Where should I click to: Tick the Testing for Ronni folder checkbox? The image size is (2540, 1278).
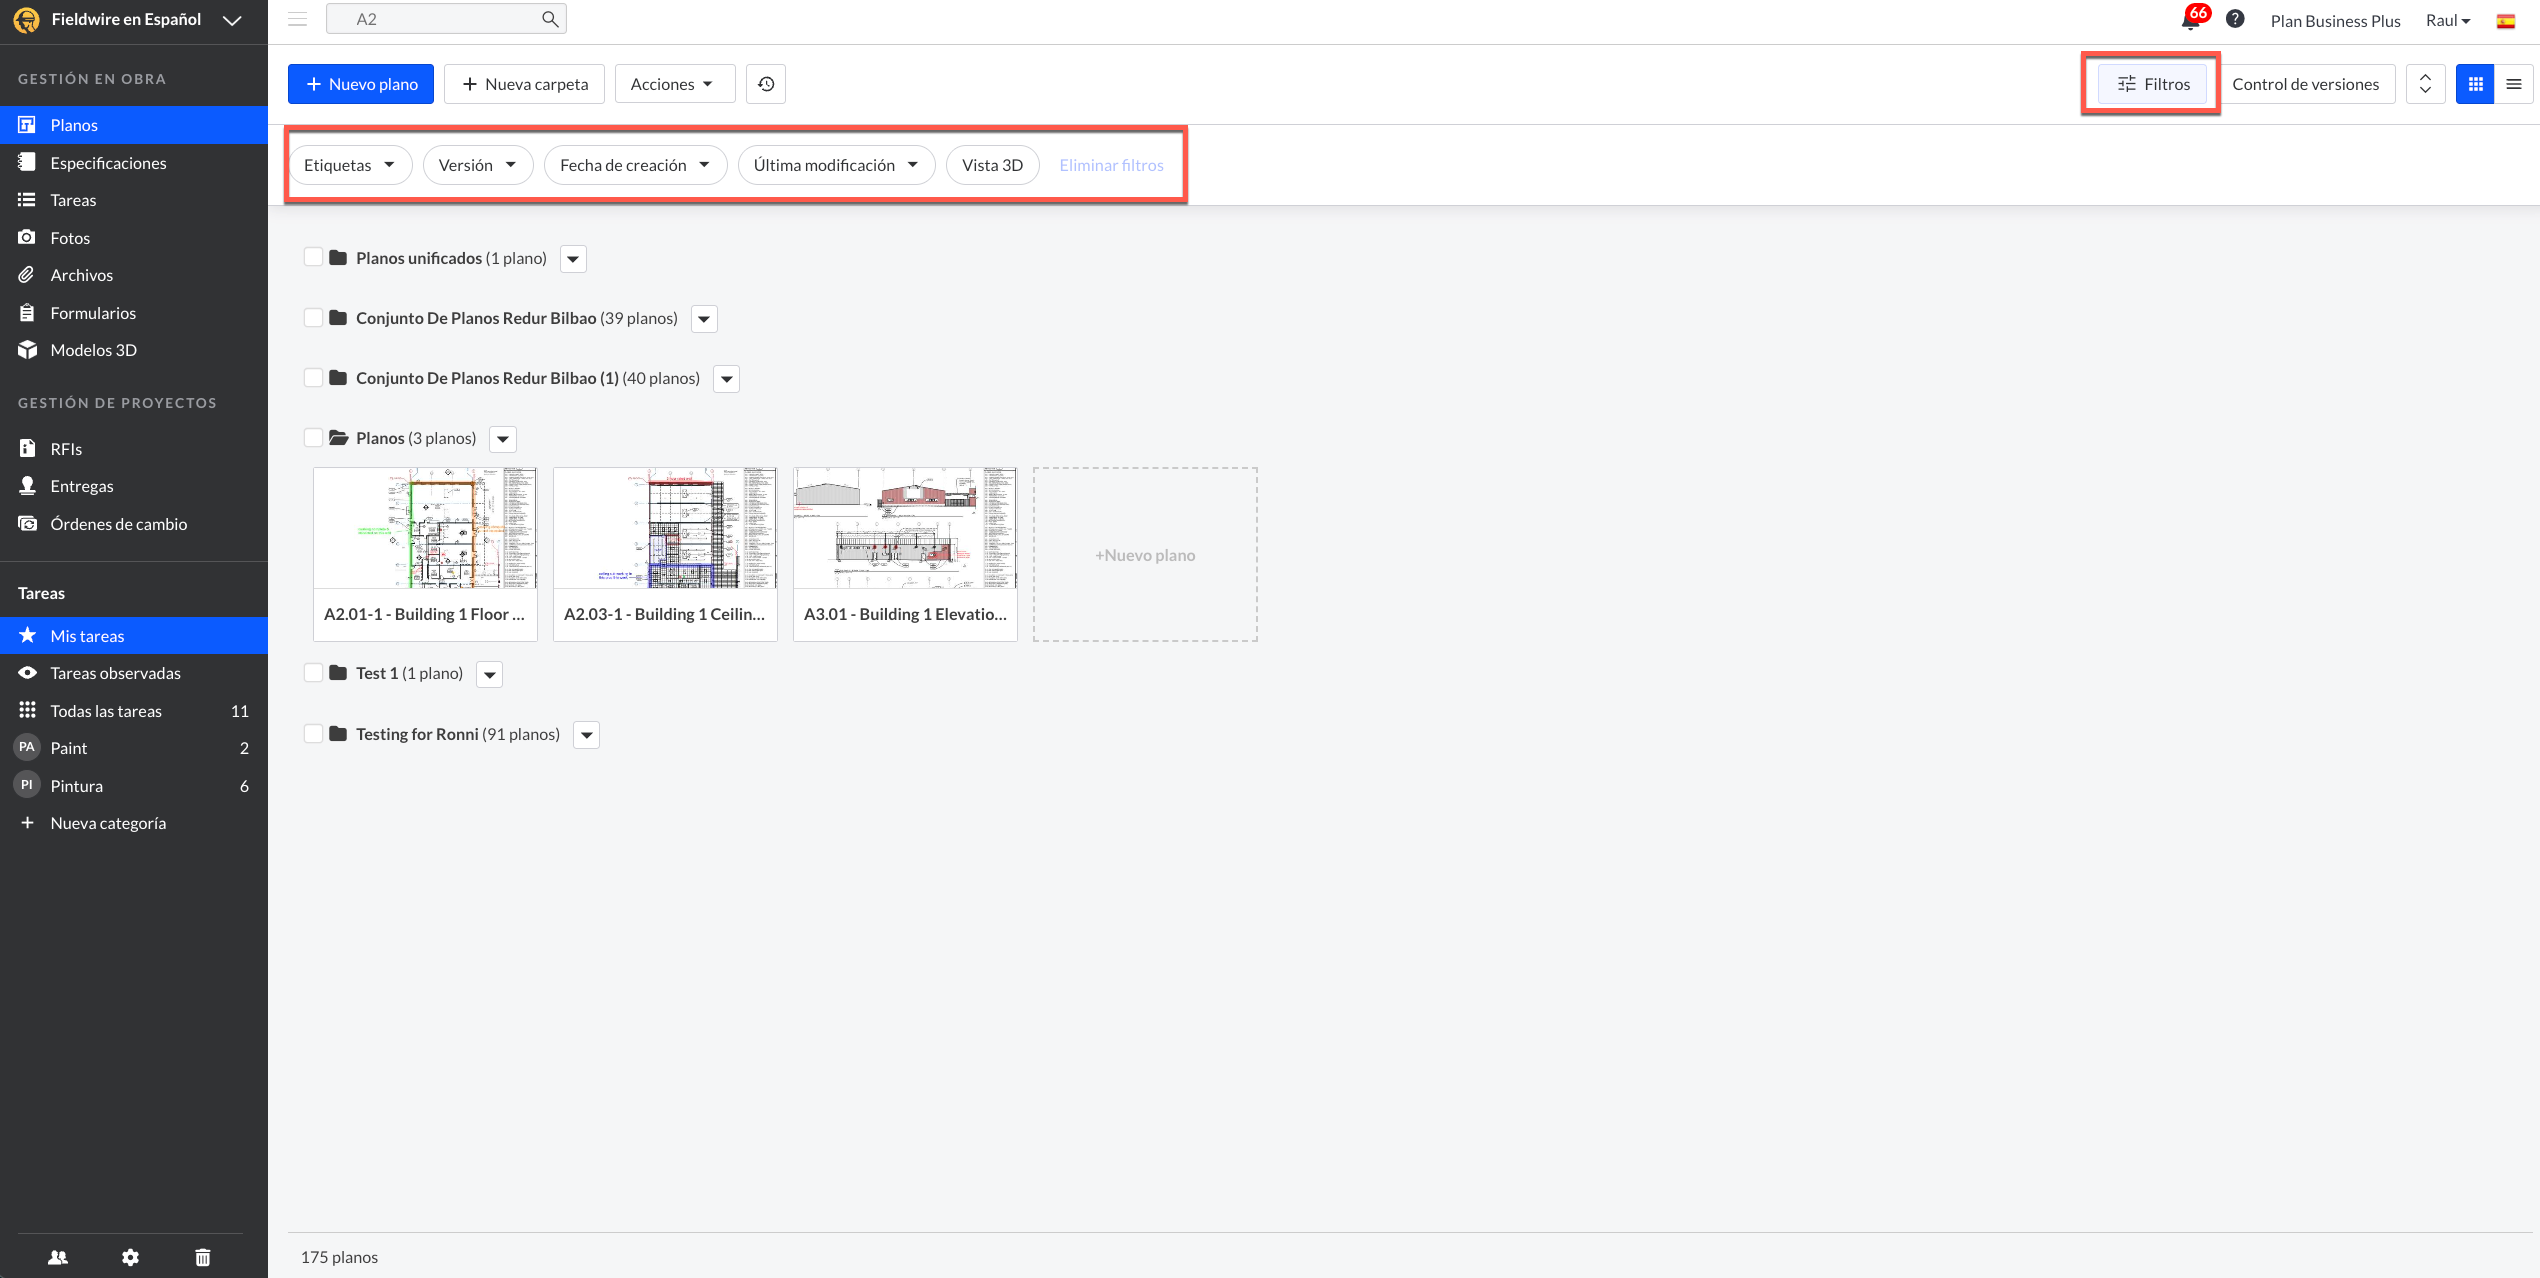point(313,734)
